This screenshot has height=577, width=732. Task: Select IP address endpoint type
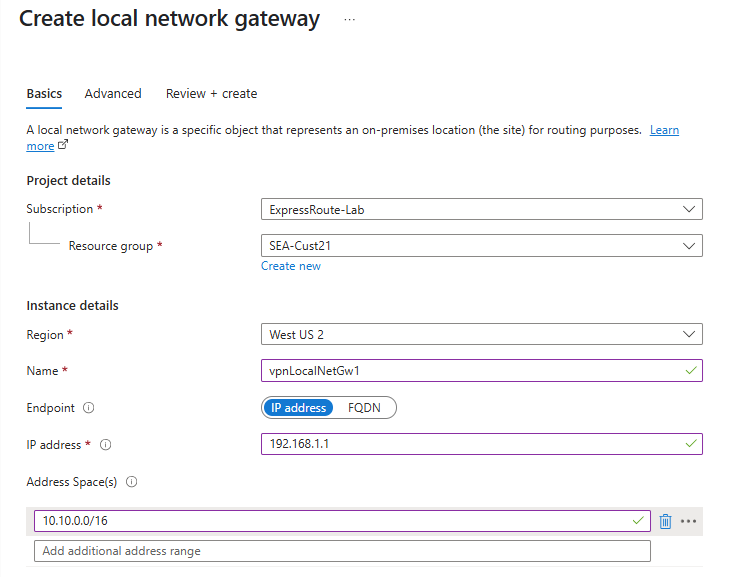(x=298, y=408)
